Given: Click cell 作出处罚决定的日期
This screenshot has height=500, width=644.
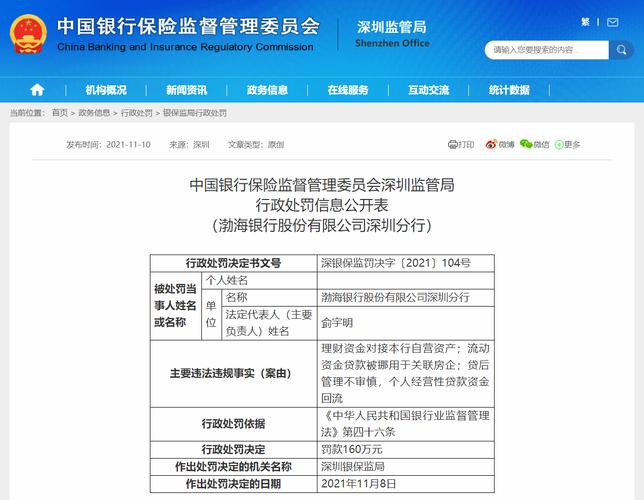Looking at the screenshot, I should 233,484.
